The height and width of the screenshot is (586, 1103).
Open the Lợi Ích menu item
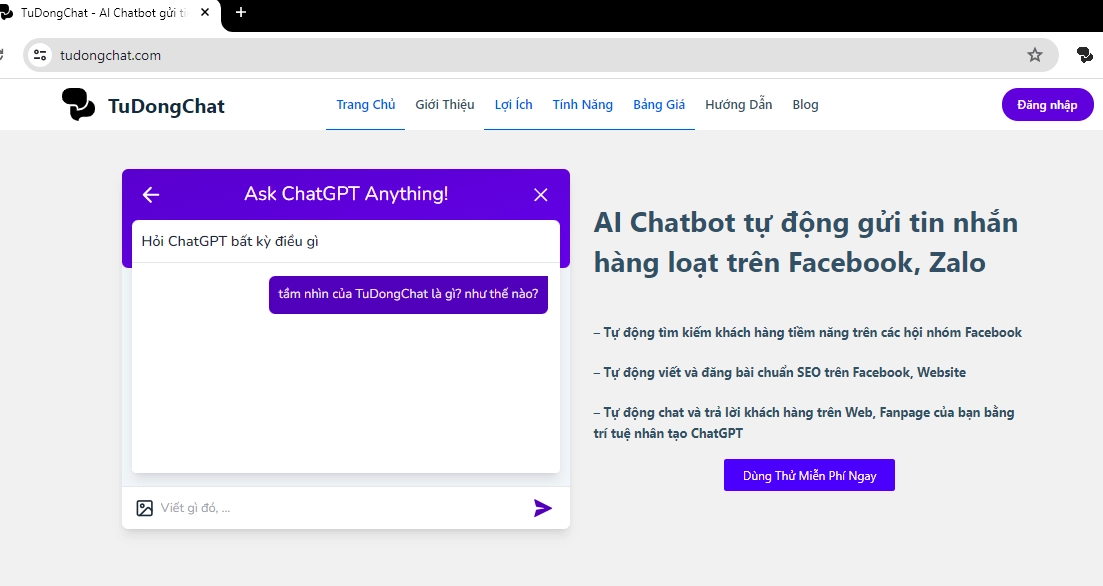[x=514, y=105]
